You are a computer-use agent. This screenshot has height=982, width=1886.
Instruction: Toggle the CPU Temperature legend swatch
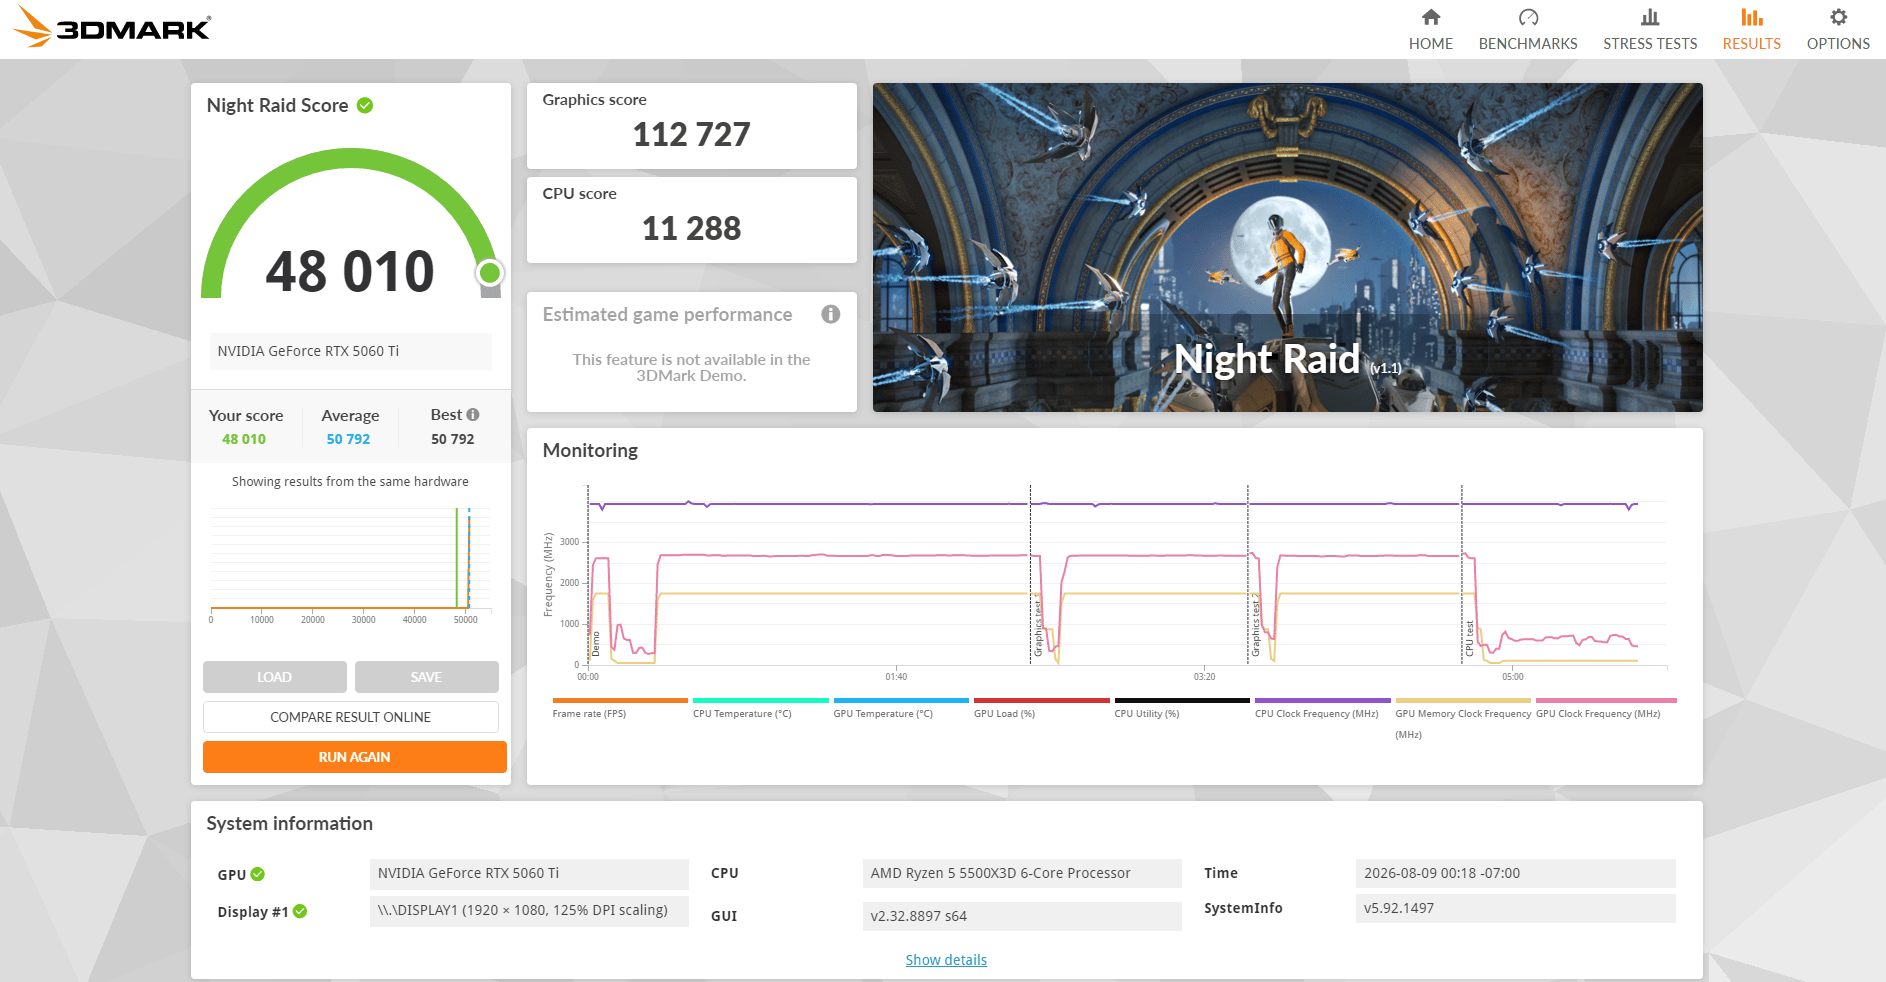(761, 700)
